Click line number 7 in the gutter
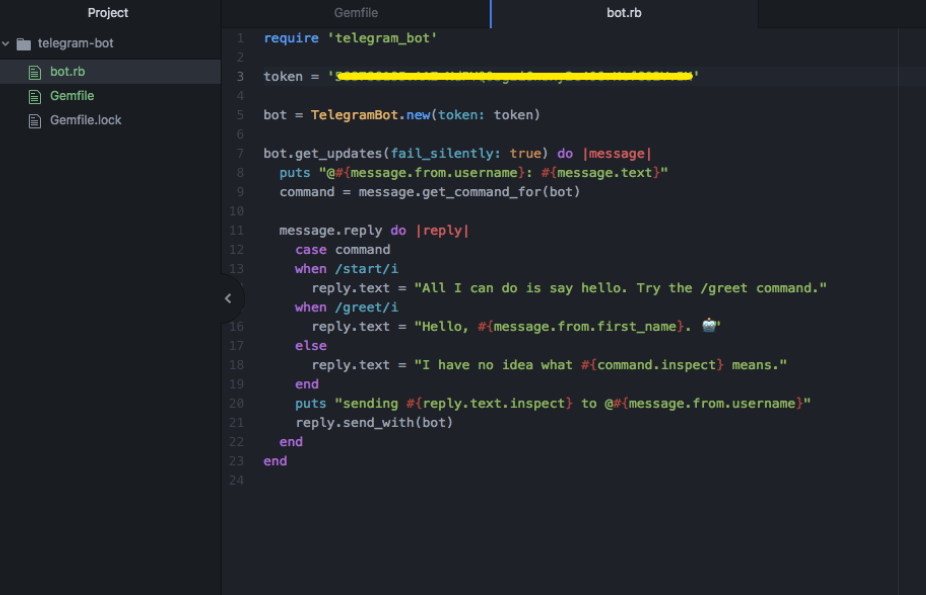The image size is (926, 595). 240,153
